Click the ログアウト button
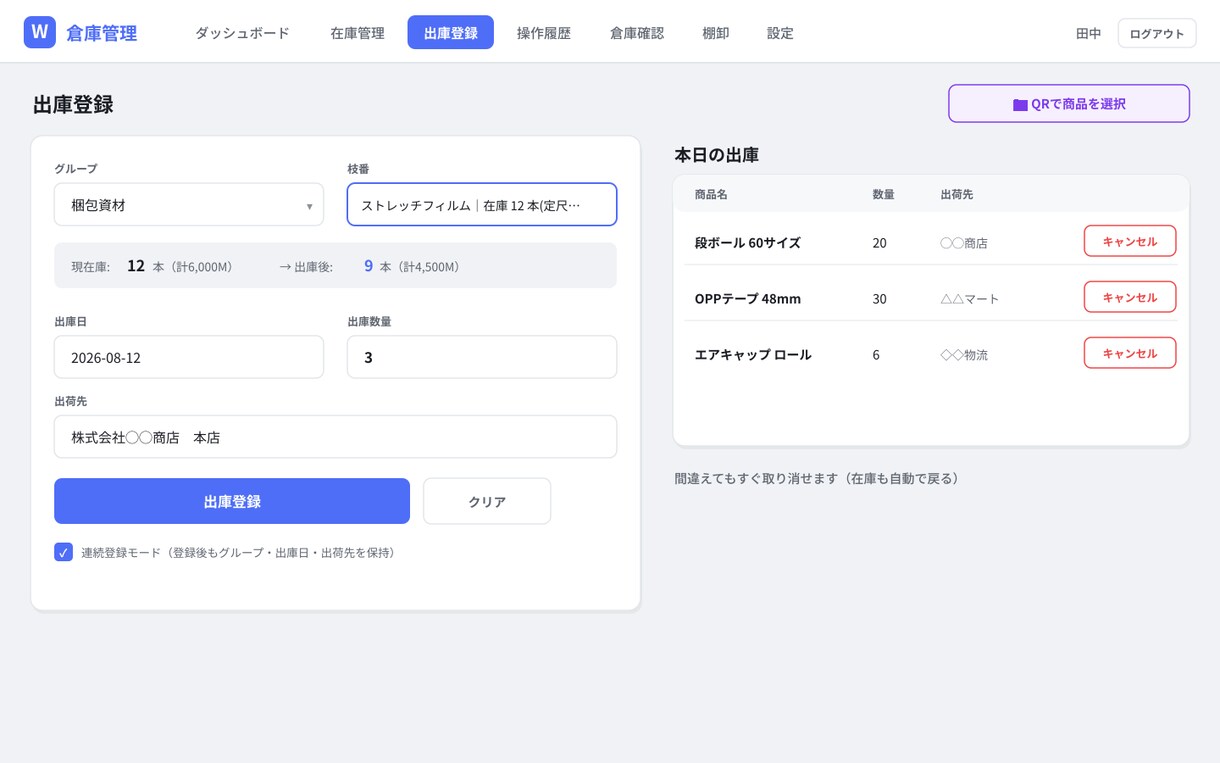Image resolution: width=1220 pixels, height=763 pixels. pyautogui.click(x=1157, y=33)
